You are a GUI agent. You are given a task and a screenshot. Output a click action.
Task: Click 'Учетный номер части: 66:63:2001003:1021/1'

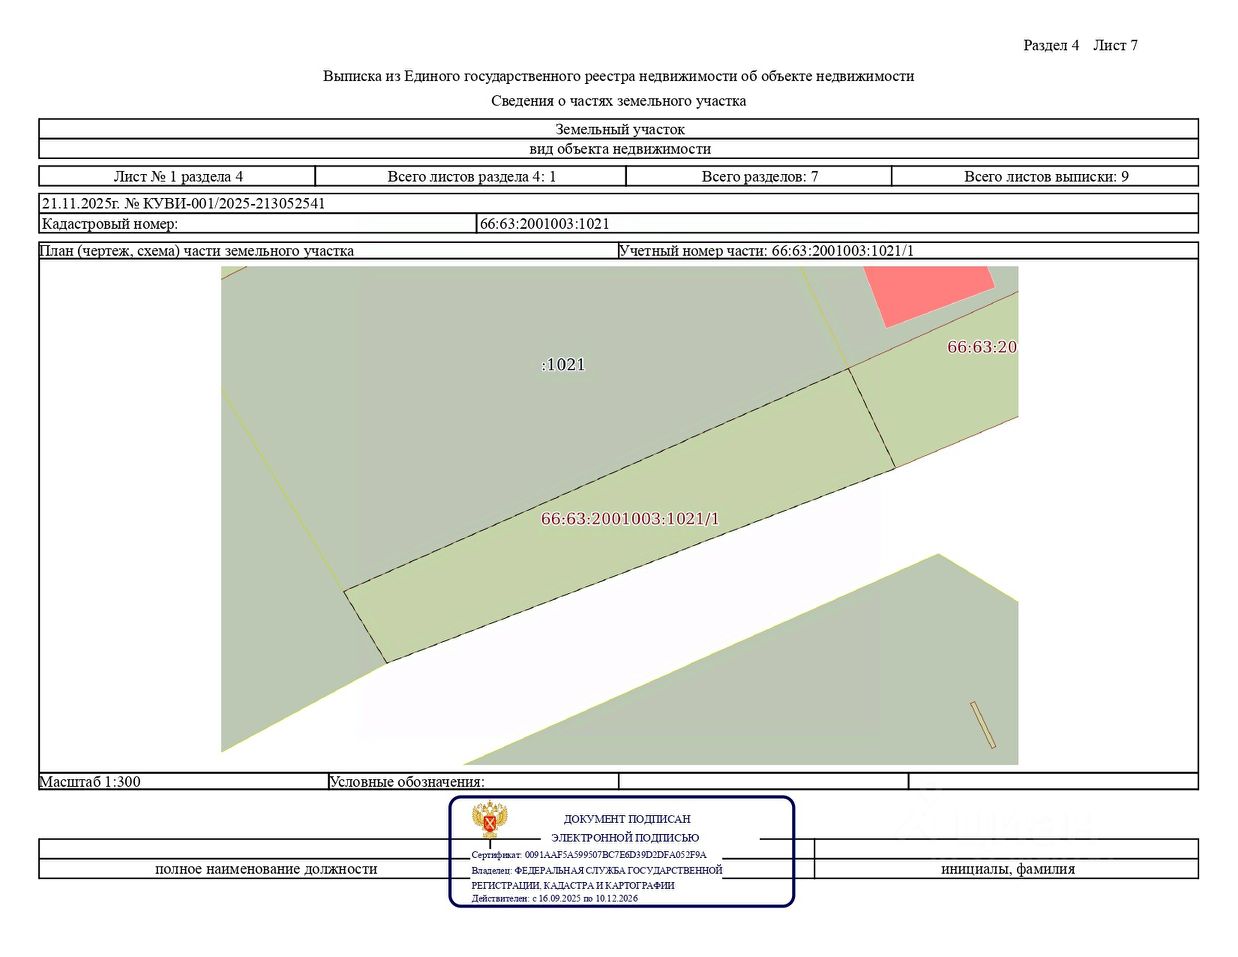coord(766,251)
